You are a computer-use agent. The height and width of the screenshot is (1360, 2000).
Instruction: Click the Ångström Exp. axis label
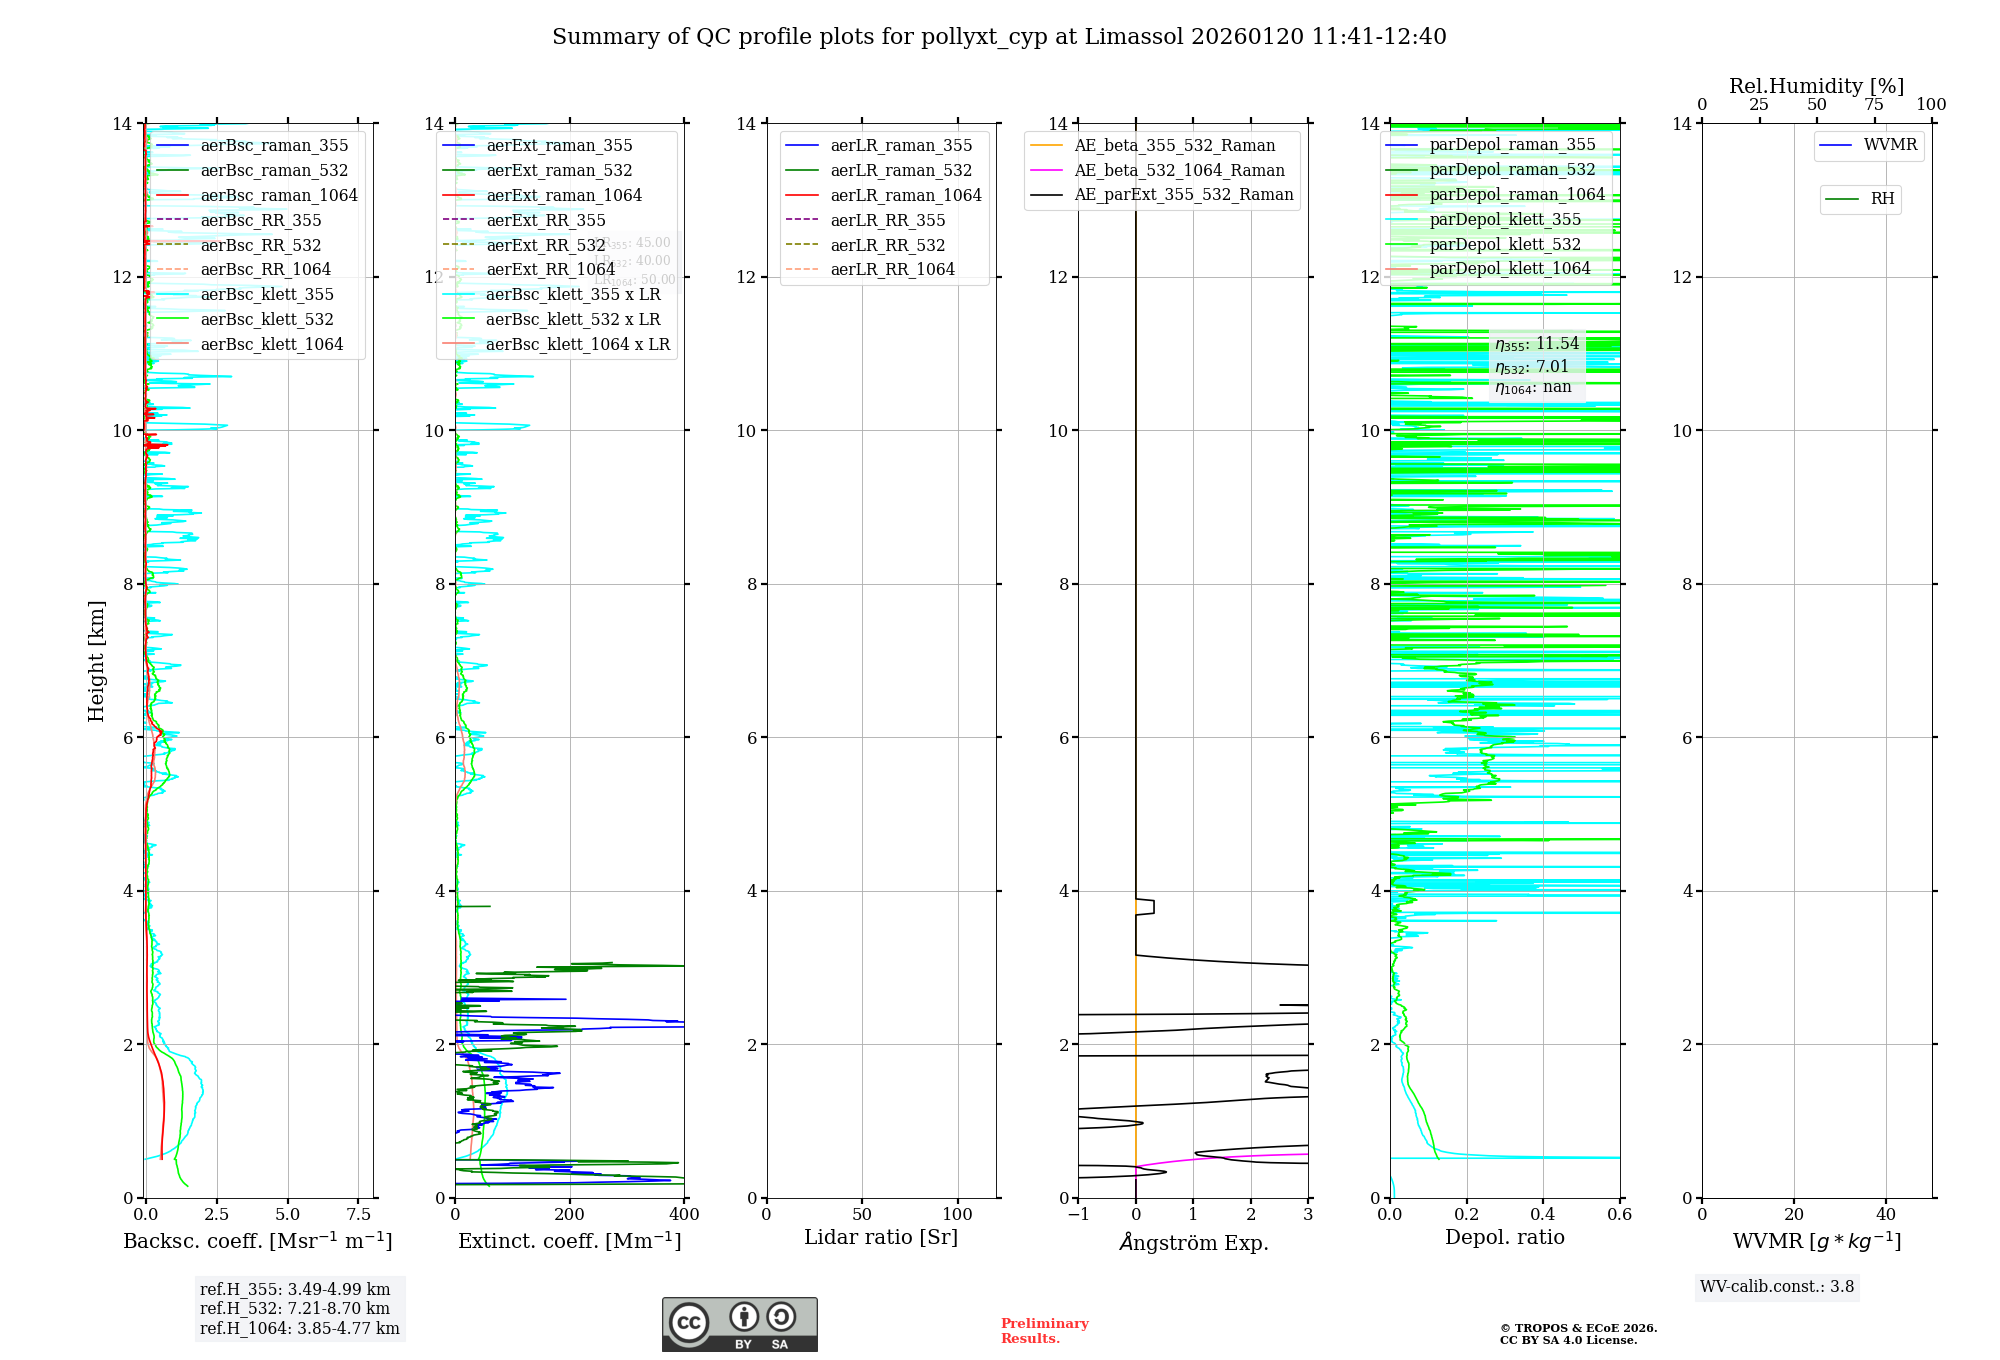click(1193, 1242)
